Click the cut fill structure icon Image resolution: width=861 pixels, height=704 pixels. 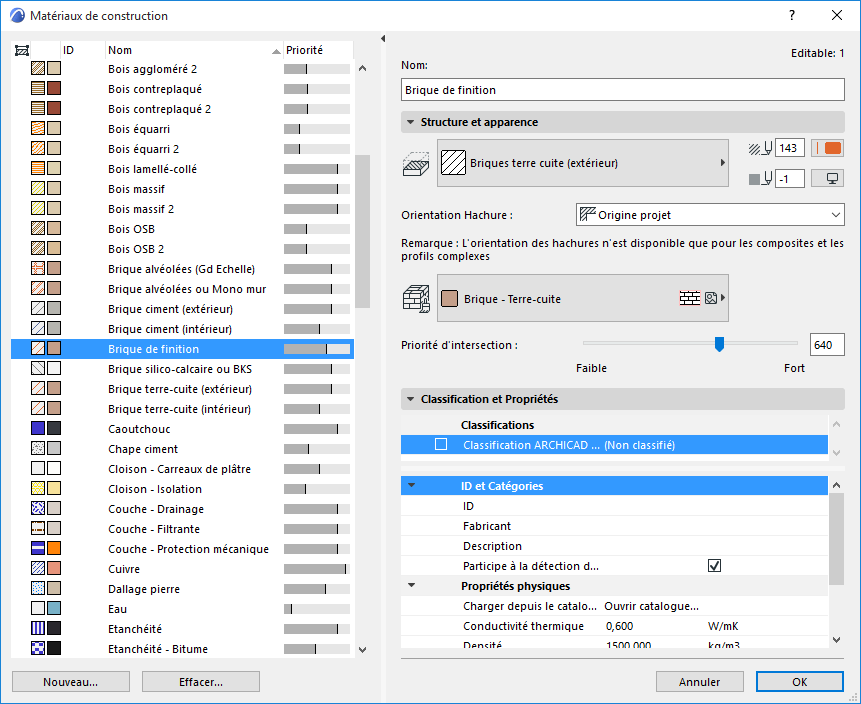click(x=416, y=164)
